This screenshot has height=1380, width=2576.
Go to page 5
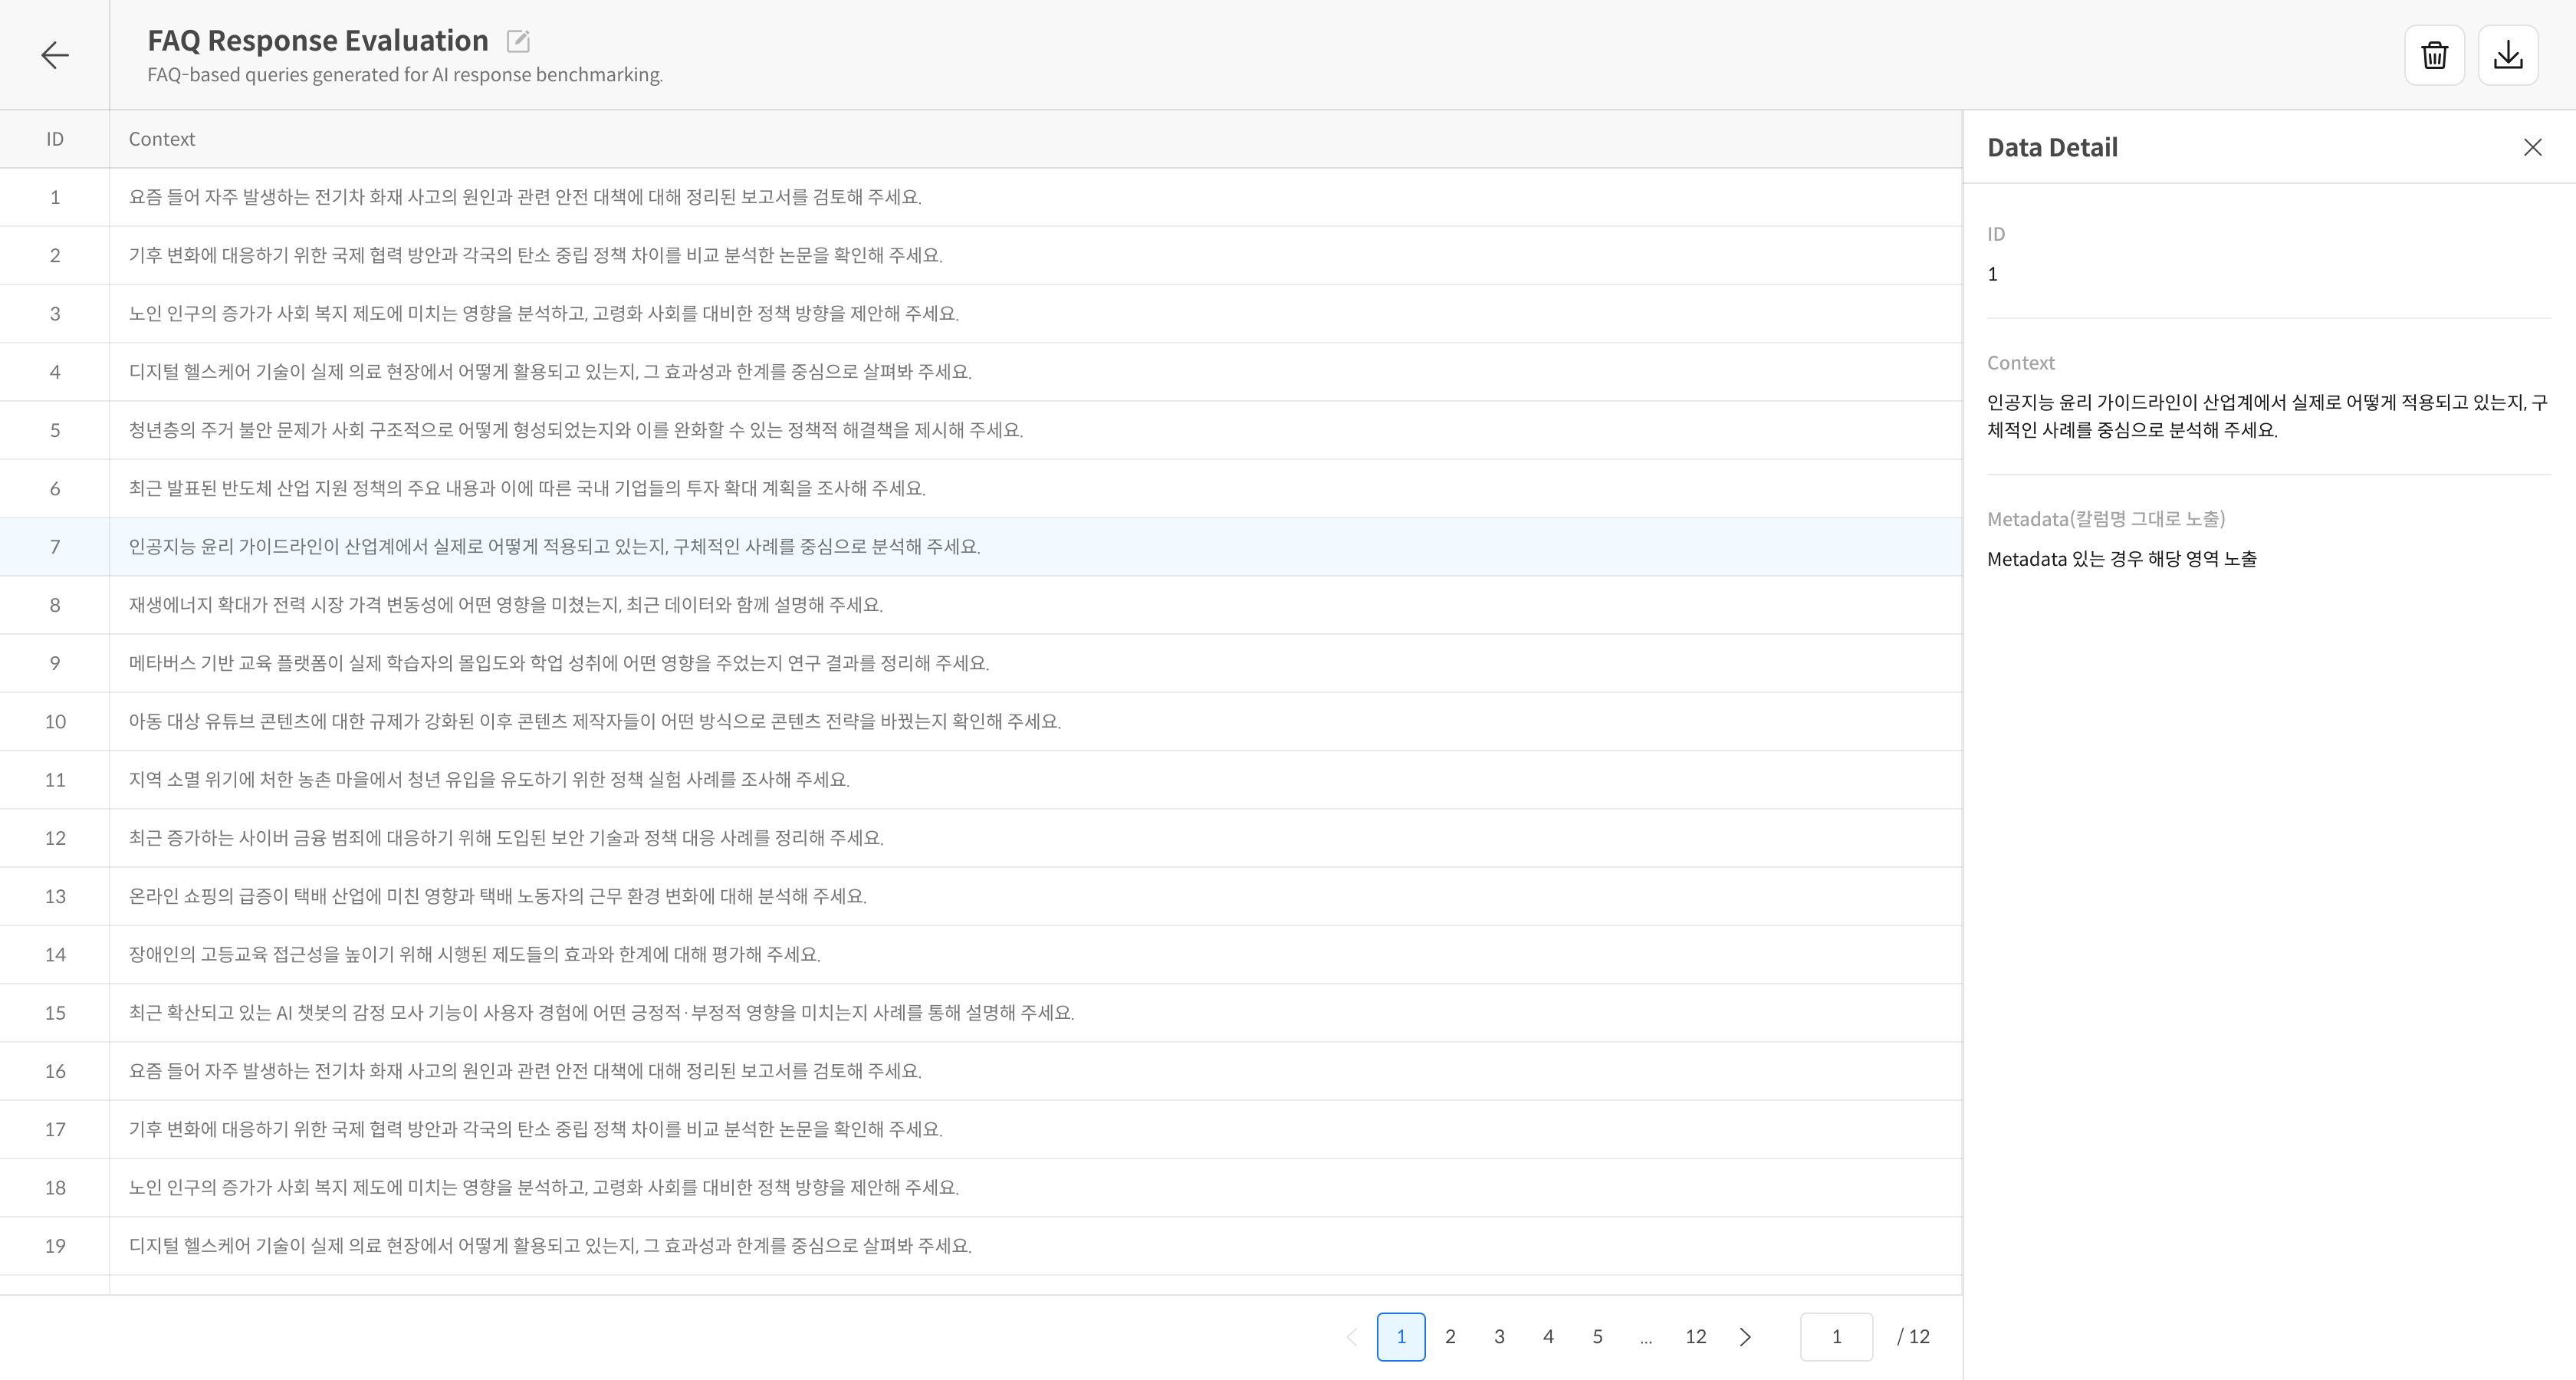tap(1597, 1337)
